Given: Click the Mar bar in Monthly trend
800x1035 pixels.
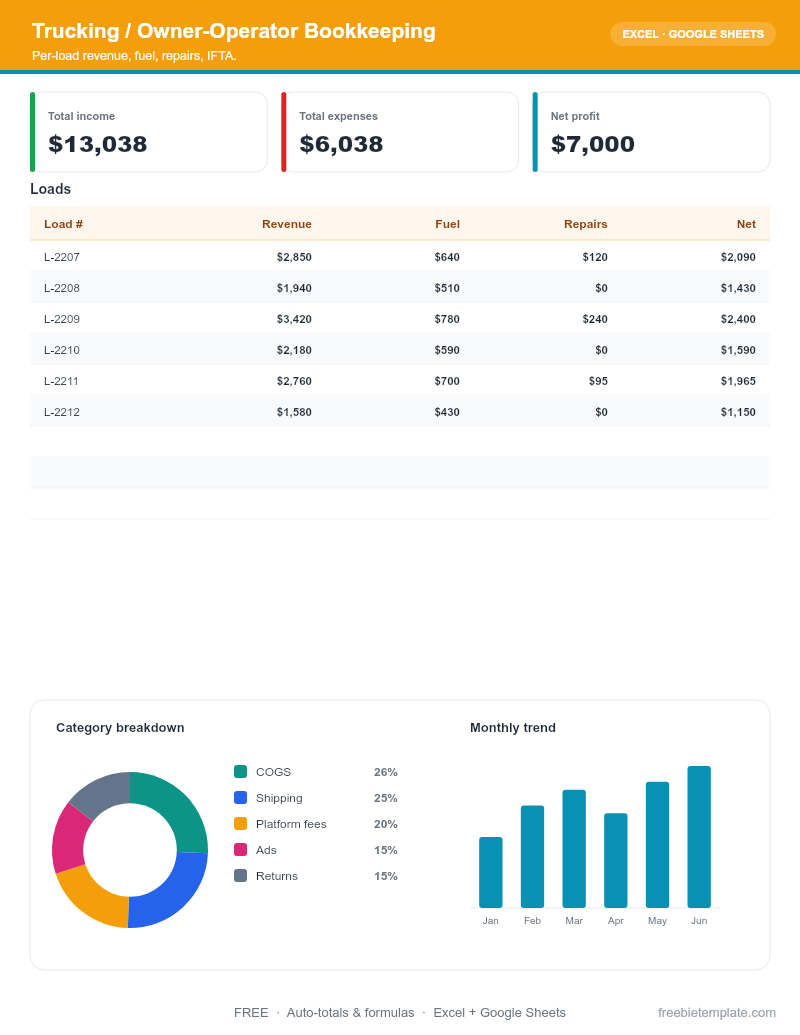Looking at the screenshot, I should 574,849.
